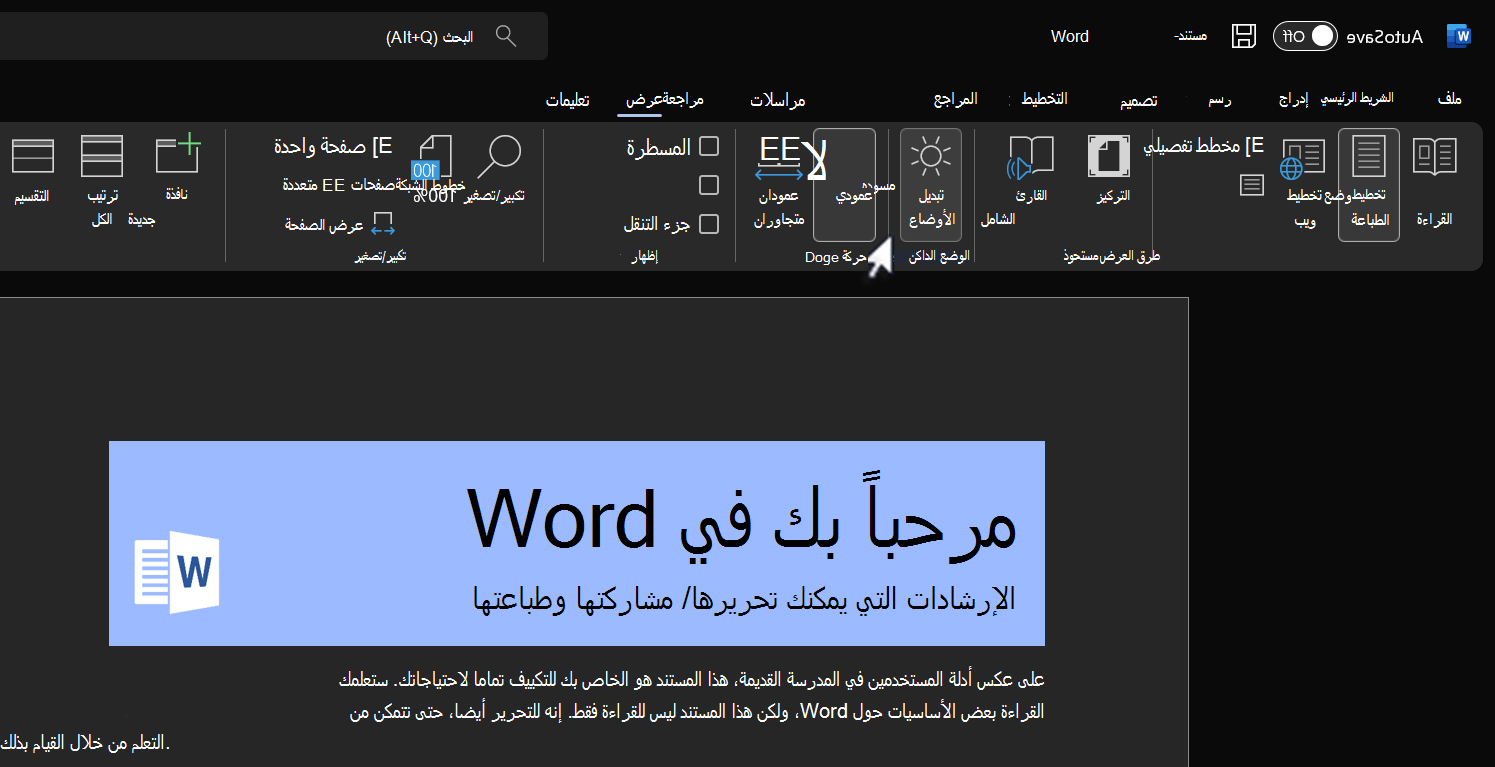
Task: Open the Review (مراجعة) tab
Action: [x=684, y=99]
